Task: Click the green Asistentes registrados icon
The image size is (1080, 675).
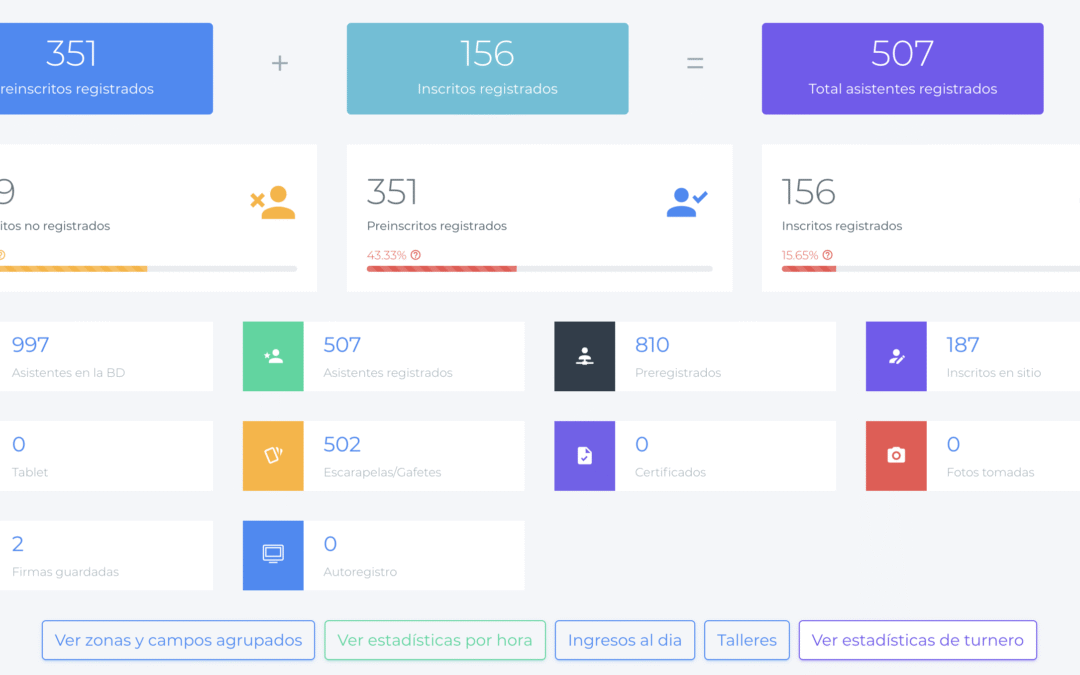Action: pyautogui.click(x=273, y=356)
